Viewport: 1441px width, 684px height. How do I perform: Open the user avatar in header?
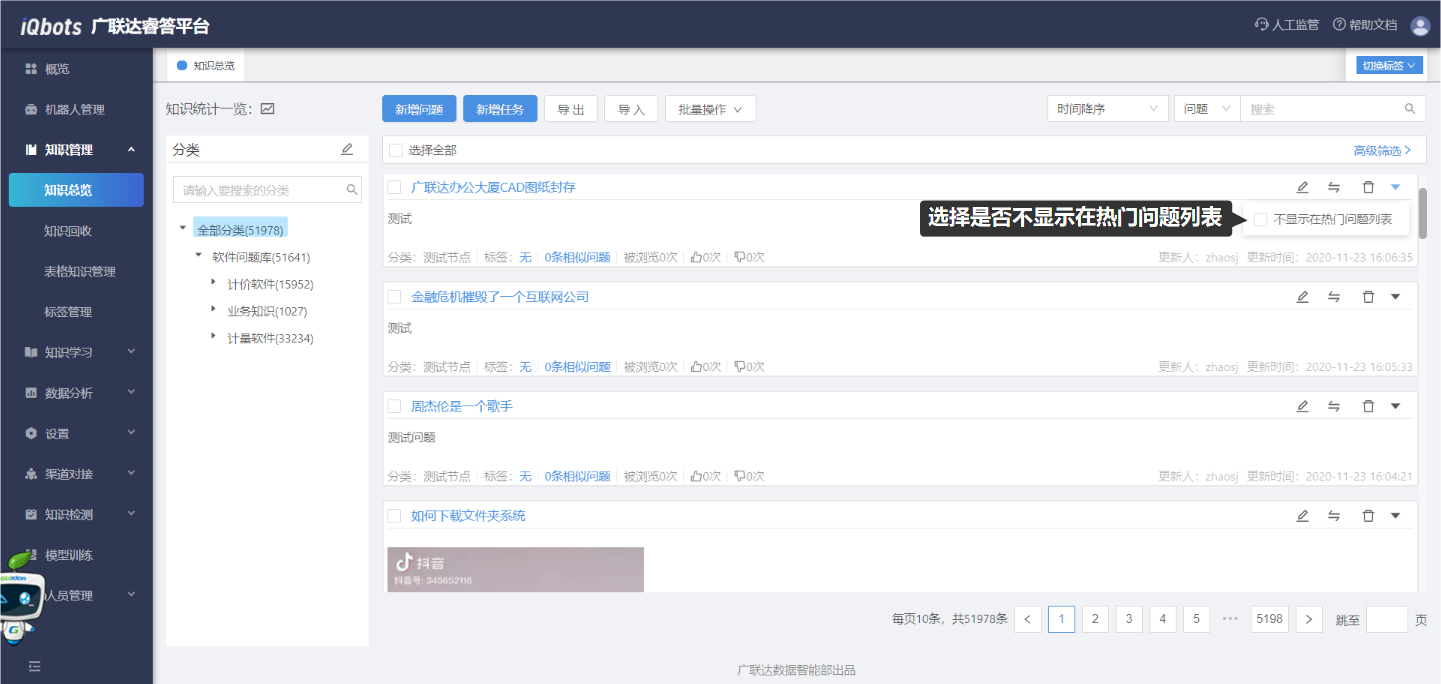(1420, 25)
